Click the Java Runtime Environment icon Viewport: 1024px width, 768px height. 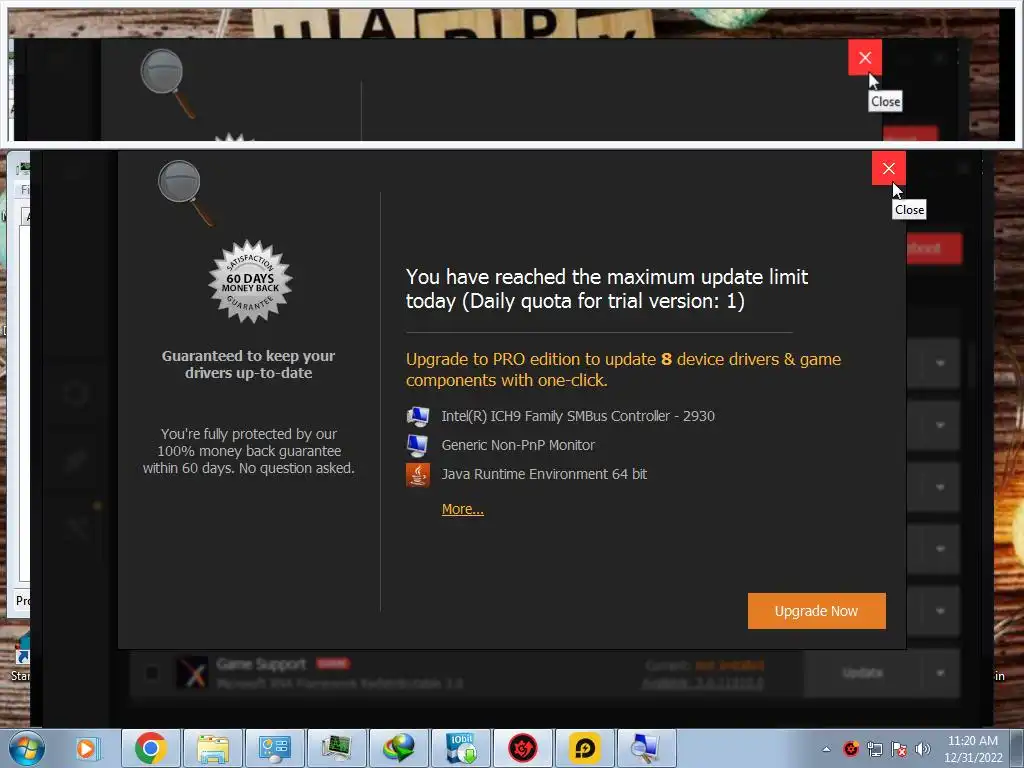[x=418, y=475]
